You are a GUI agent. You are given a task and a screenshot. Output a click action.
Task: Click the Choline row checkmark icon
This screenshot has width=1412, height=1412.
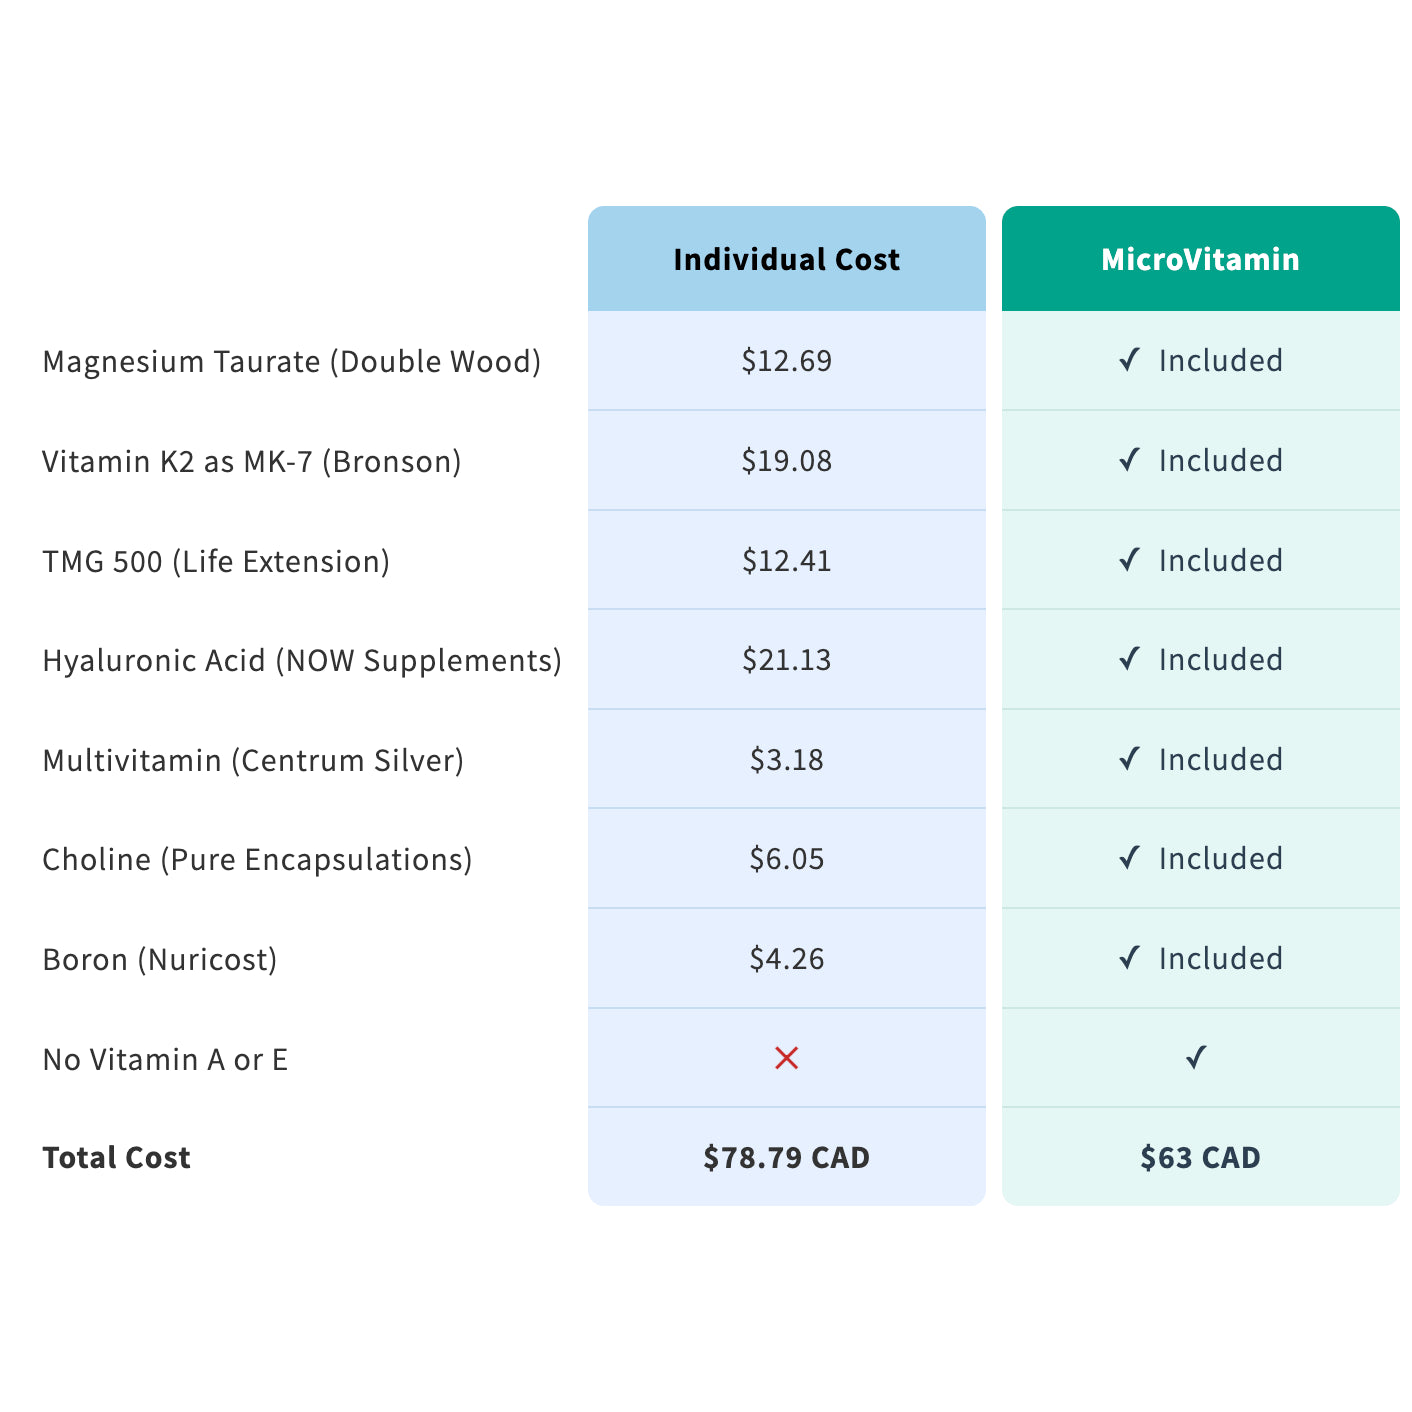pyautogui.click(x=1129, y=858)
